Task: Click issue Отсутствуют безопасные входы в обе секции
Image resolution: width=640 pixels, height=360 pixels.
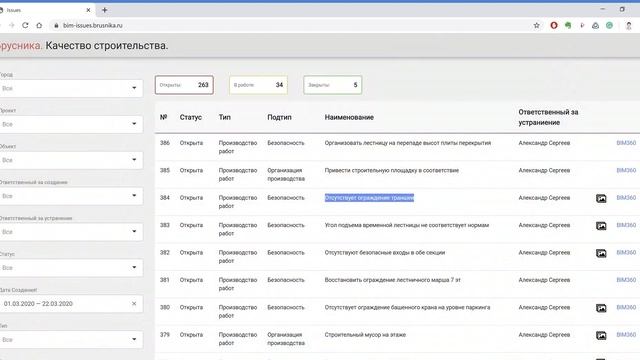Action: click(384, 252)
